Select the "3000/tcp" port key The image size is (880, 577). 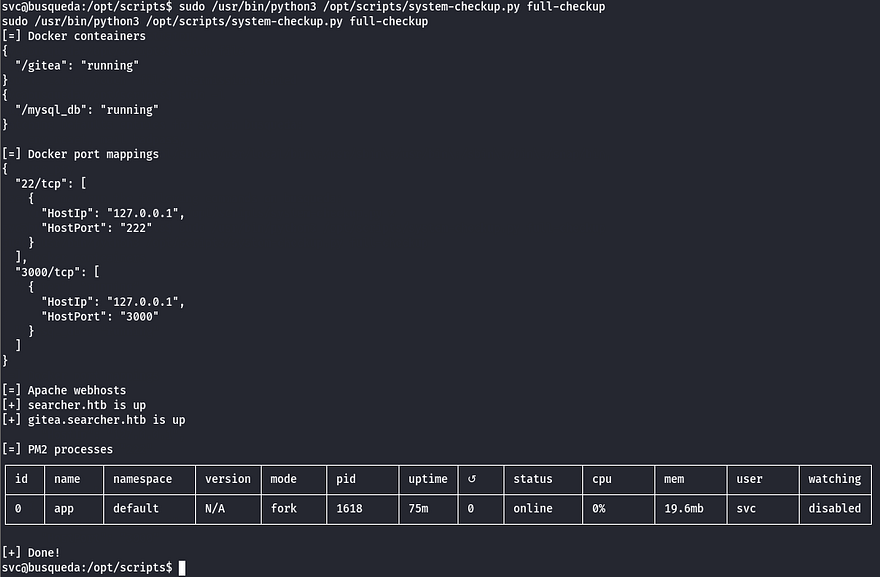point(50,272)
